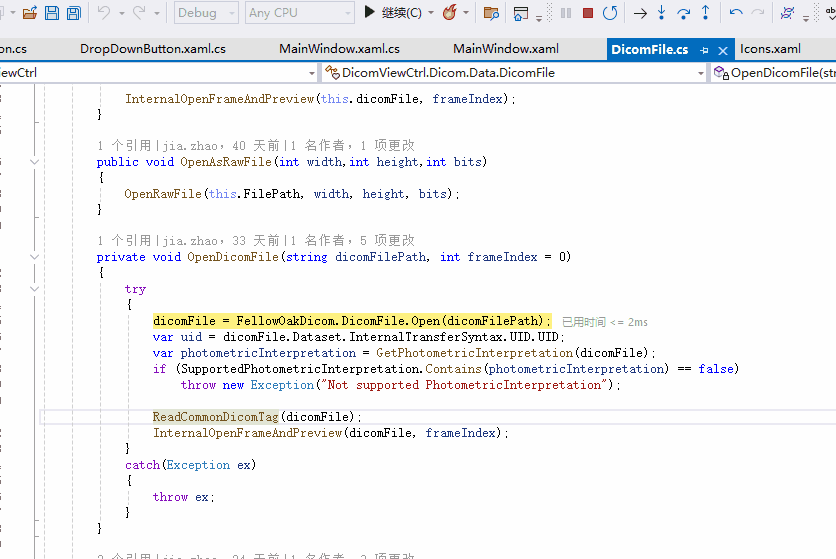Click the 'throw ex;' statement
Viewport: 836px width, 559px height.
point(183,497)
